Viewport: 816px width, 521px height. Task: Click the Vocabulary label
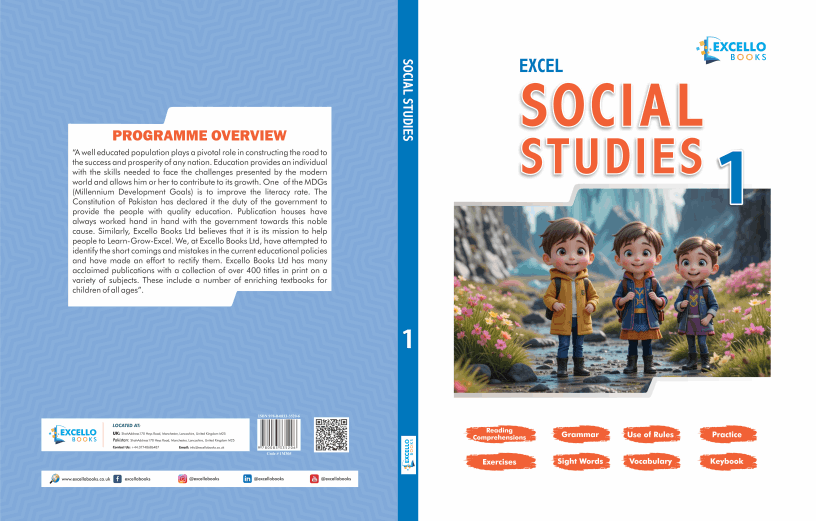coord(650,462)
